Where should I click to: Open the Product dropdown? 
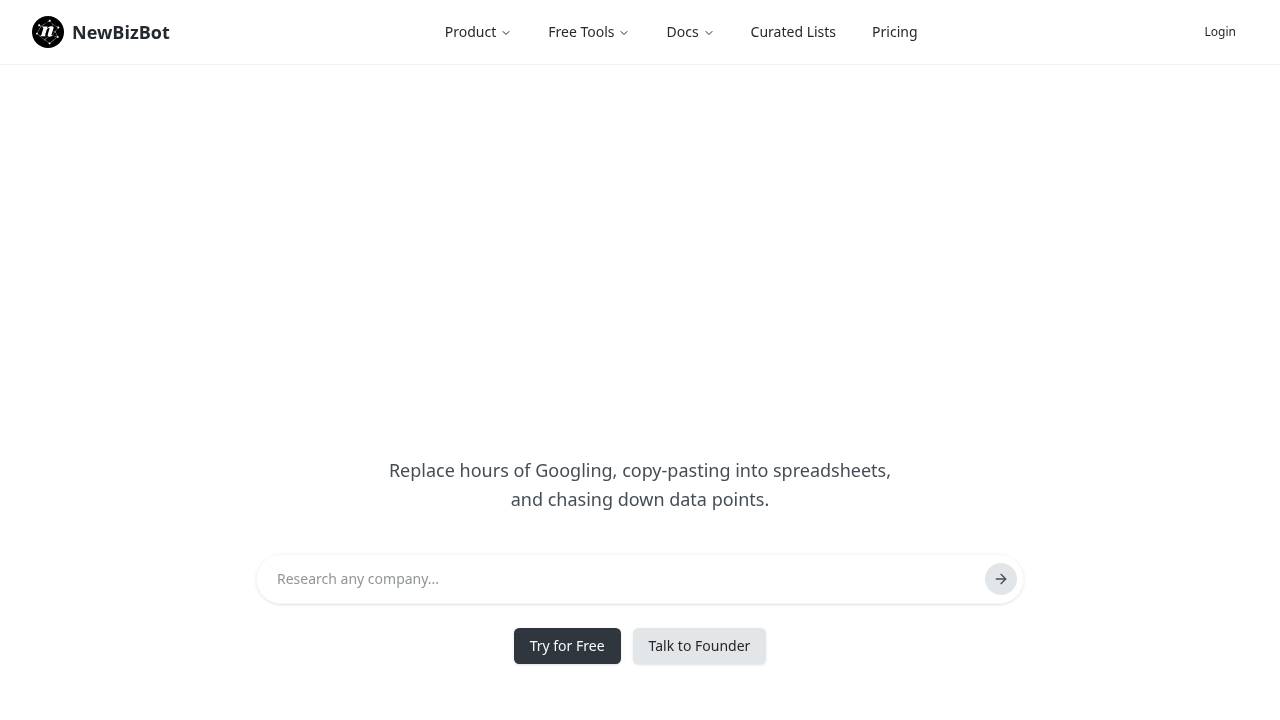tap(470, 31)
